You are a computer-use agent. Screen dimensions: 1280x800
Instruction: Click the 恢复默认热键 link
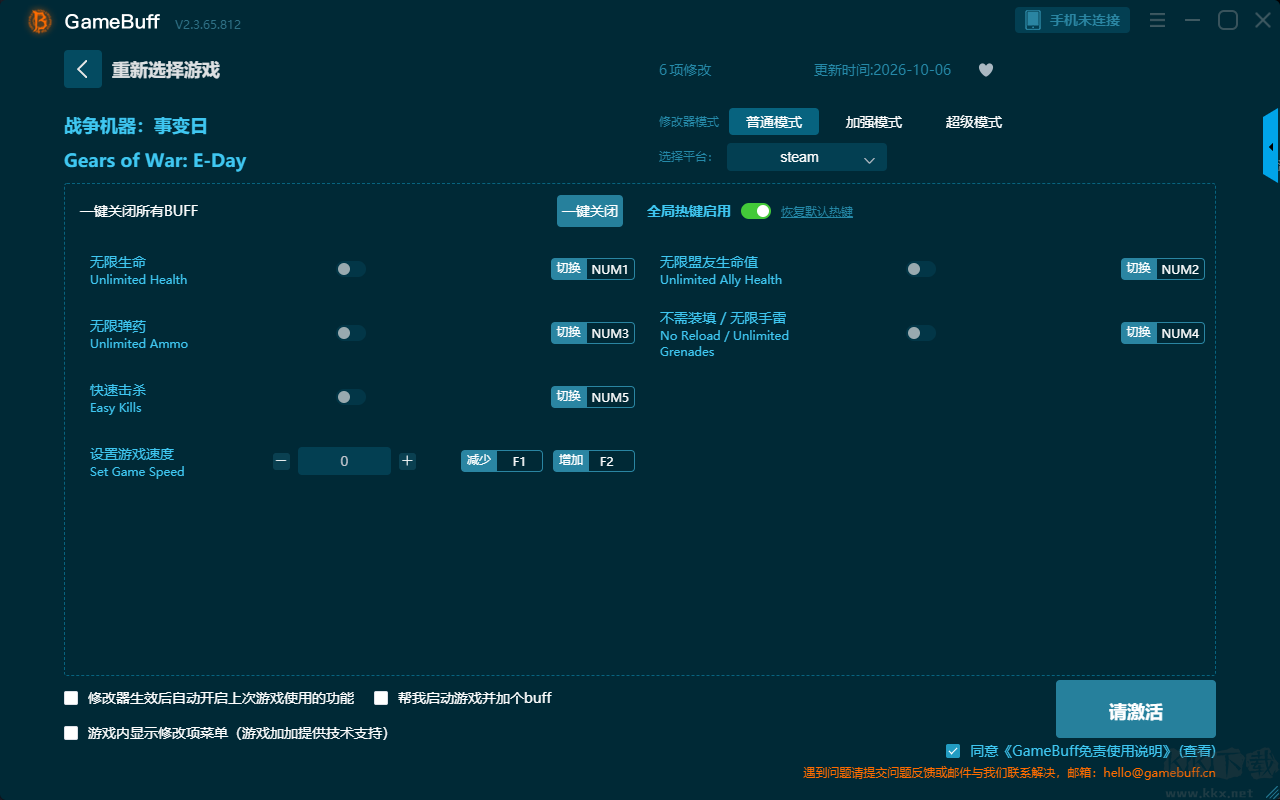(x=817, y=212)
